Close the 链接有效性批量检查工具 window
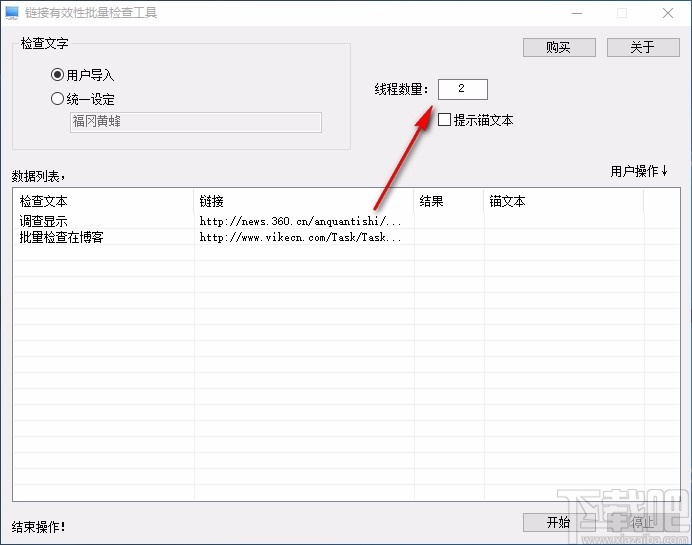692x545 pixels. coord(668,13)
